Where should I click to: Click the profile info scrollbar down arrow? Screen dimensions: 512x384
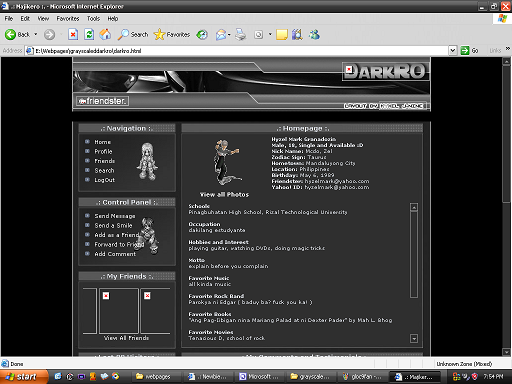point(414,339)
